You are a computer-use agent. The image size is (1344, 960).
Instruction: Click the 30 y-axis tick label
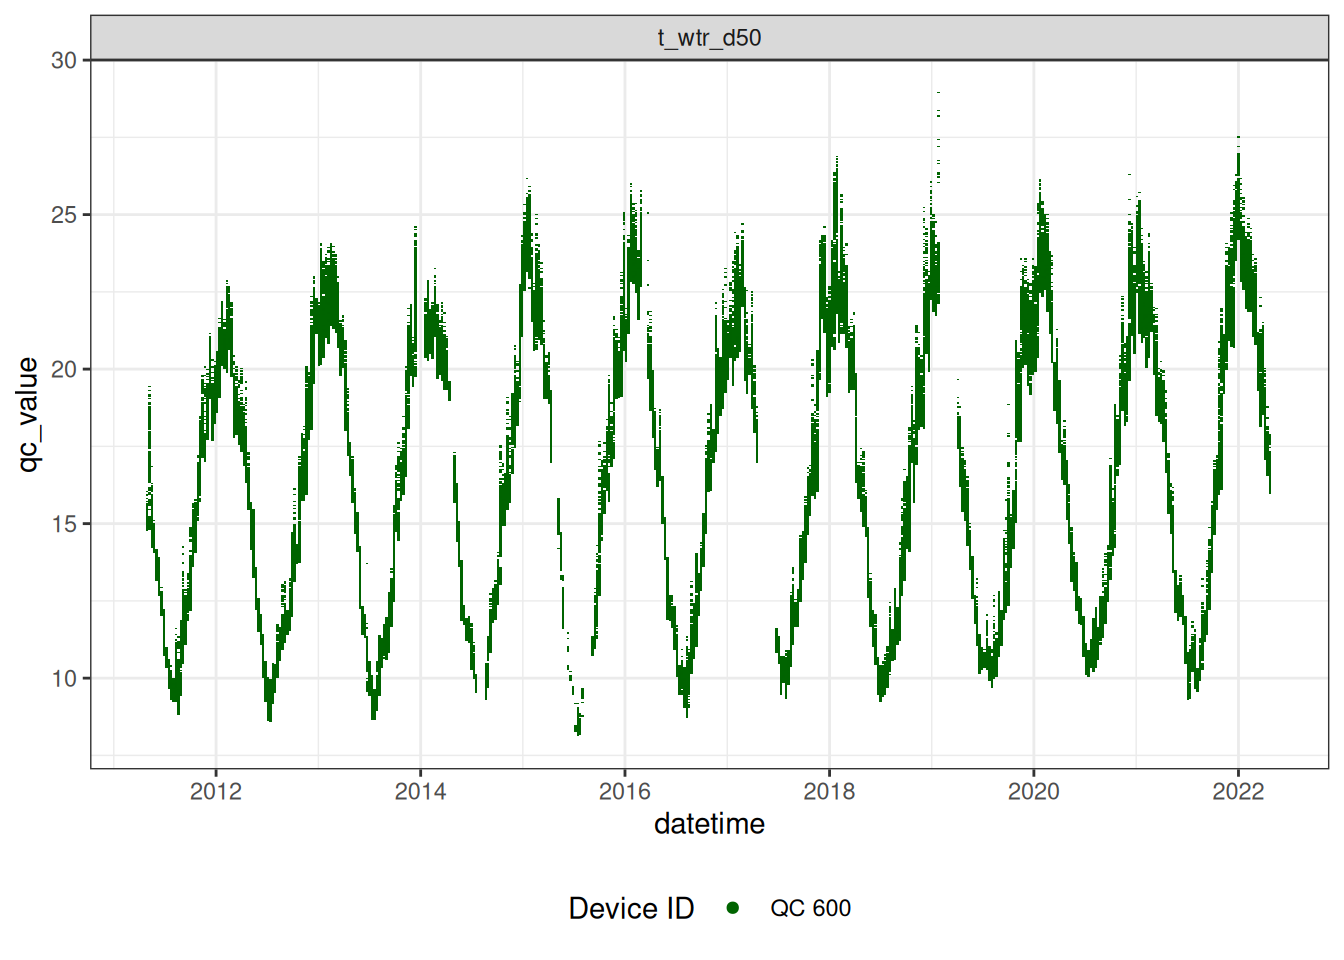(x=64, y=61)
